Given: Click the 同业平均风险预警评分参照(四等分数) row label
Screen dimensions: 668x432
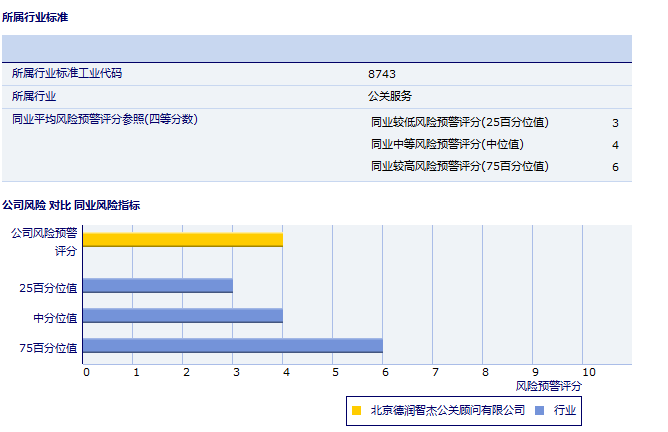Looking at the screenshot, I should tap(105, 120).
